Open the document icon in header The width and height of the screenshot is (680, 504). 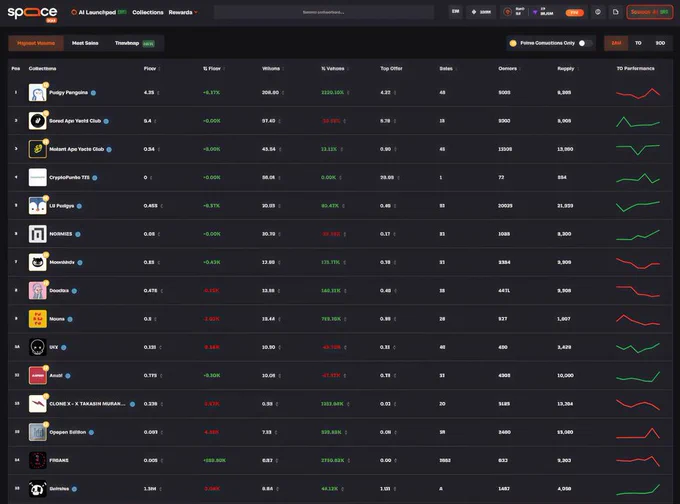[615, 12]
